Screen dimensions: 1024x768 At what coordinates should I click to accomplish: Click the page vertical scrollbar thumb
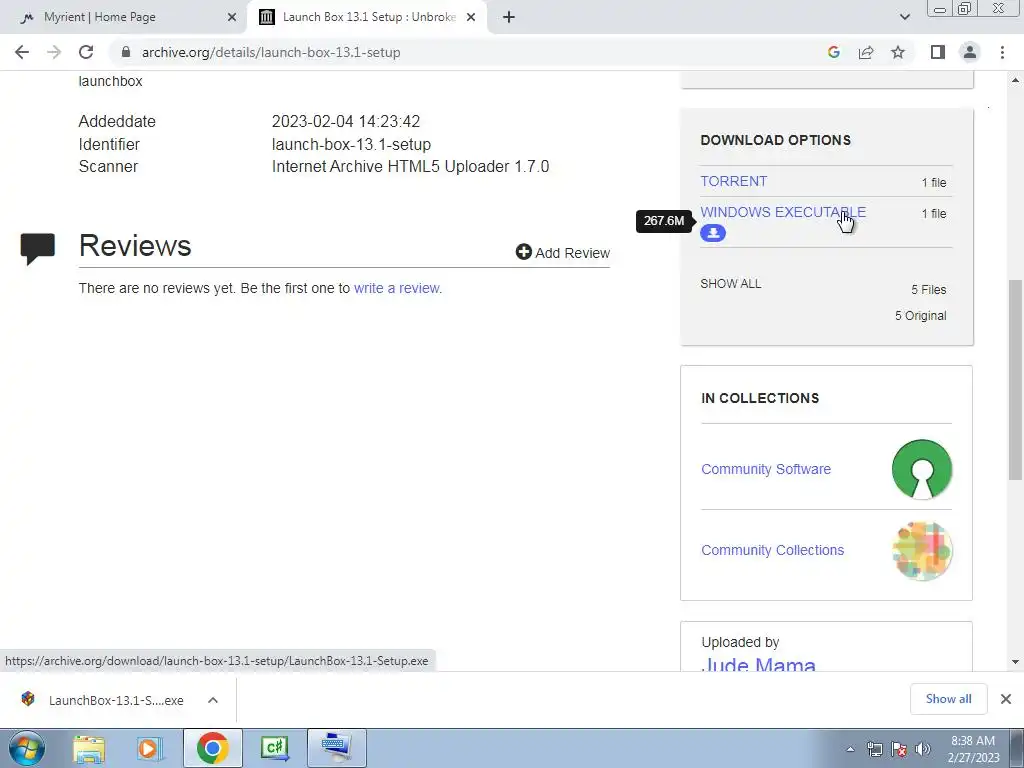pos(1015,380)
